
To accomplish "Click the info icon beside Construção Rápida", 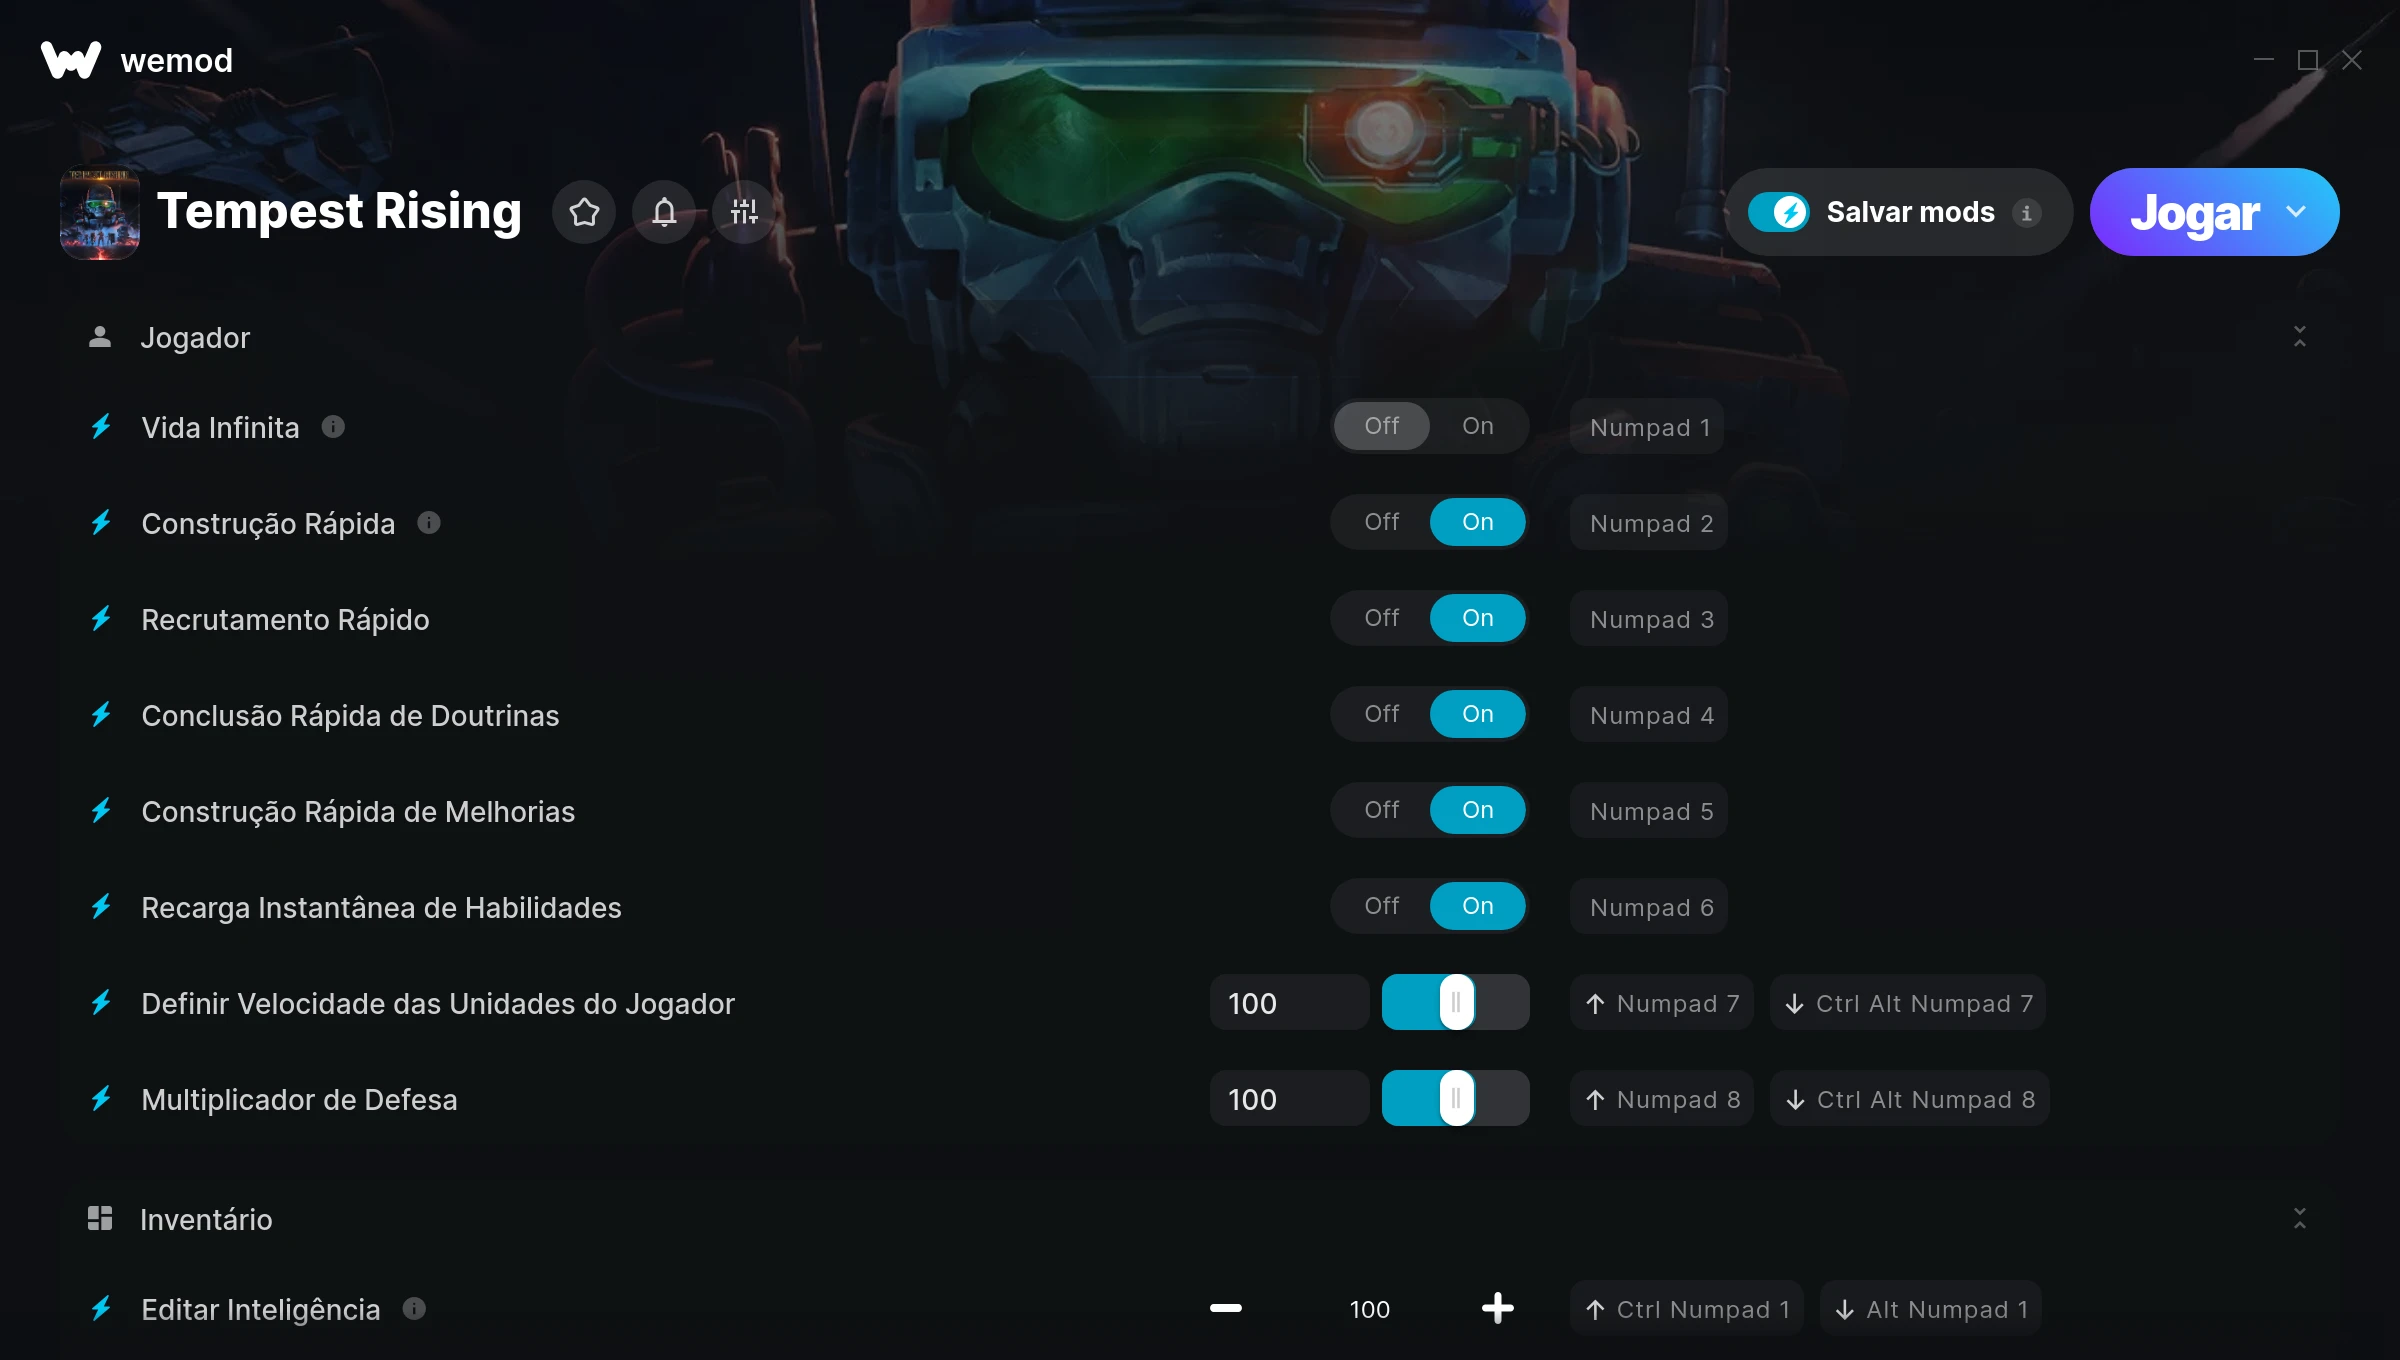I will (429, 523).
